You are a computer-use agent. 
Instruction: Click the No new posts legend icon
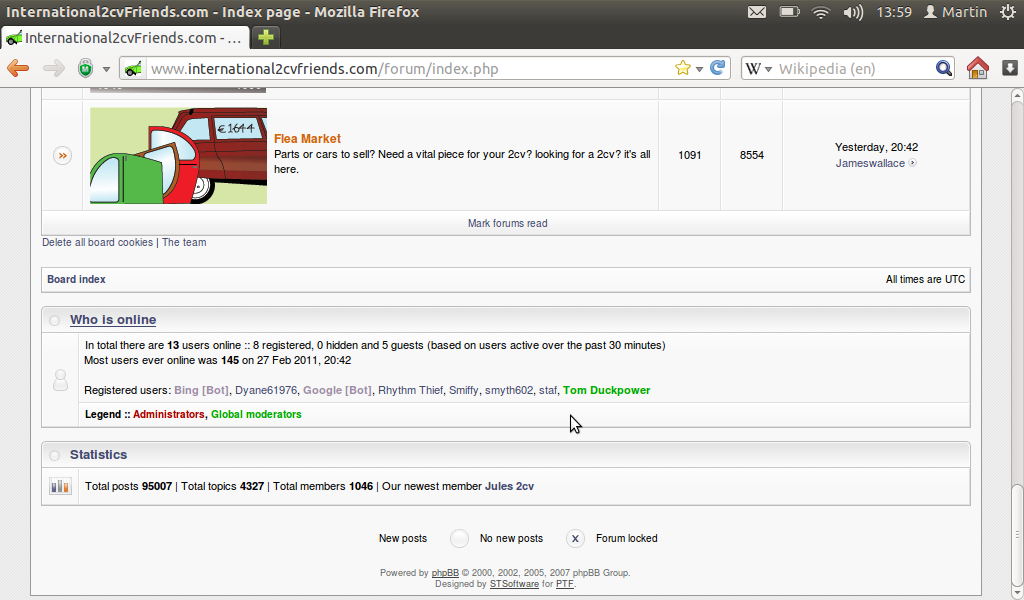coord(460,539)
